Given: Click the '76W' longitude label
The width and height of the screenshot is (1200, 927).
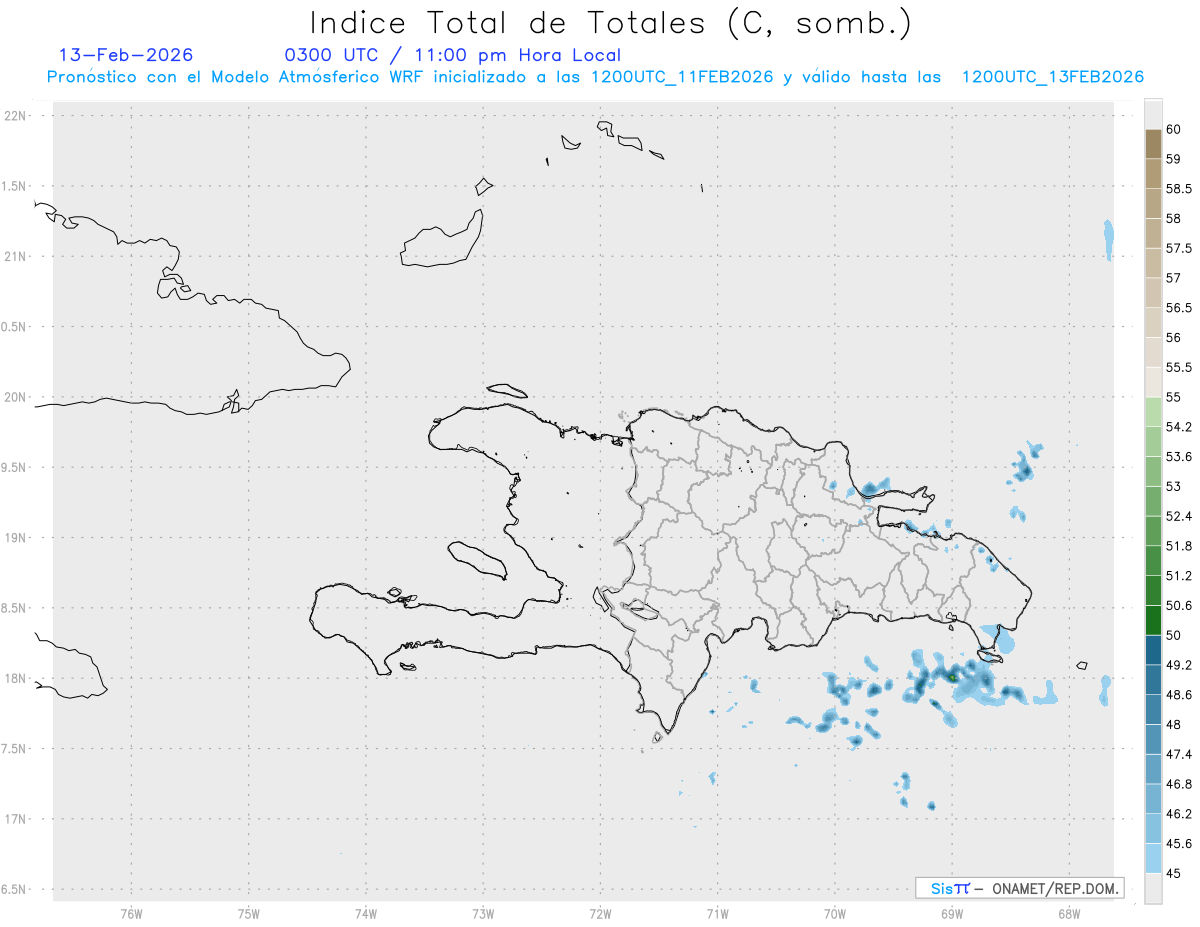Looking at the screenshot, I should click(131, 913).
